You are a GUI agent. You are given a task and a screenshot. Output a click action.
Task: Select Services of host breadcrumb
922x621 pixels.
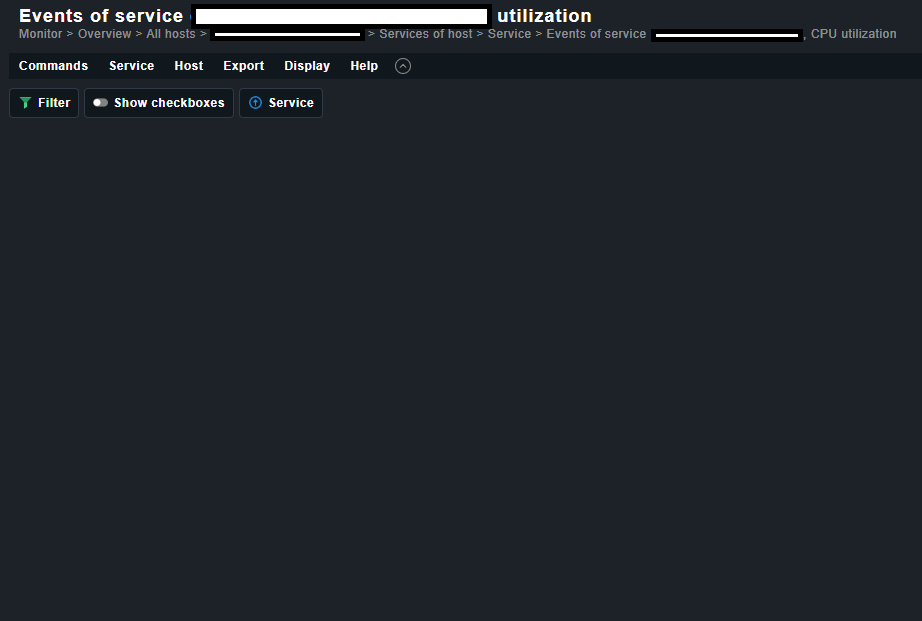click(x=425, y=34)
